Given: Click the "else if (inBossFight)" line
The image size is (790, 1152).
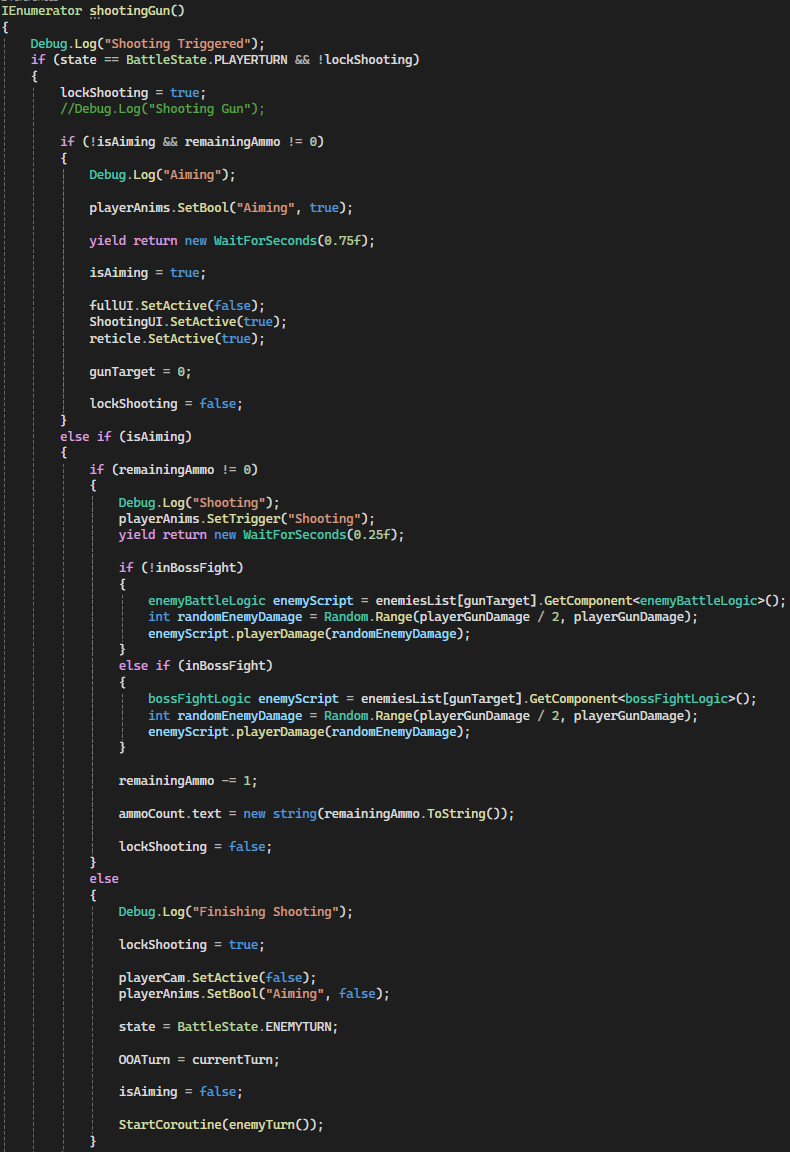Looking at the screenshot, I should [195, 666].
